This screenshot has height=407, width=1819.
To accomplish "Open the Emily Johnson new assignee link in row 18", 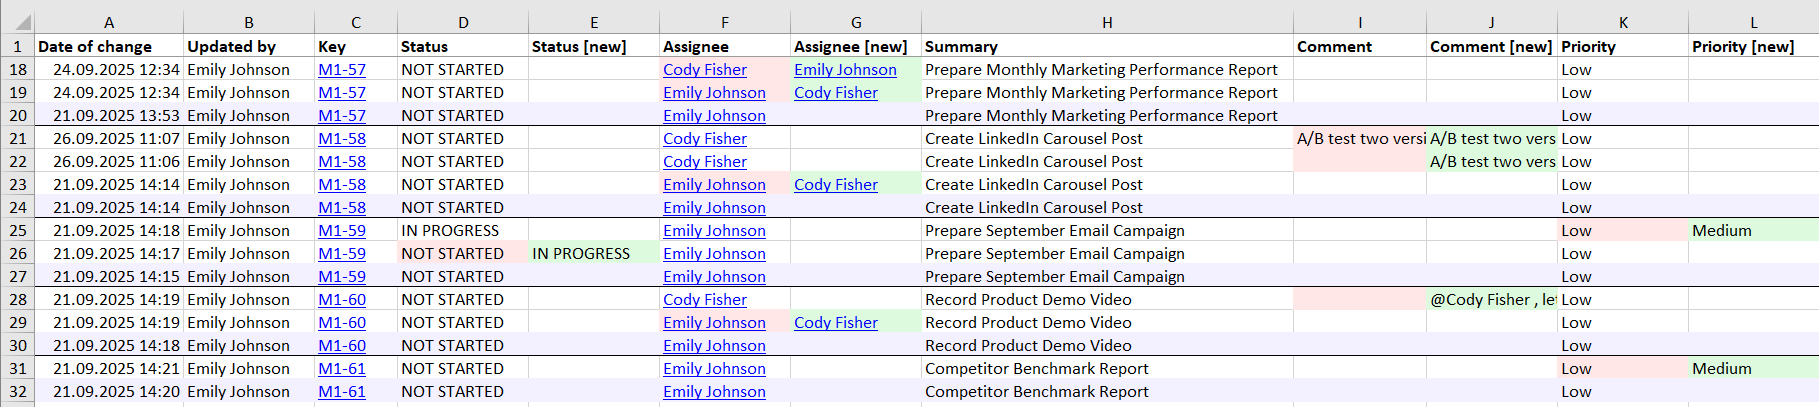I will 845,70.
